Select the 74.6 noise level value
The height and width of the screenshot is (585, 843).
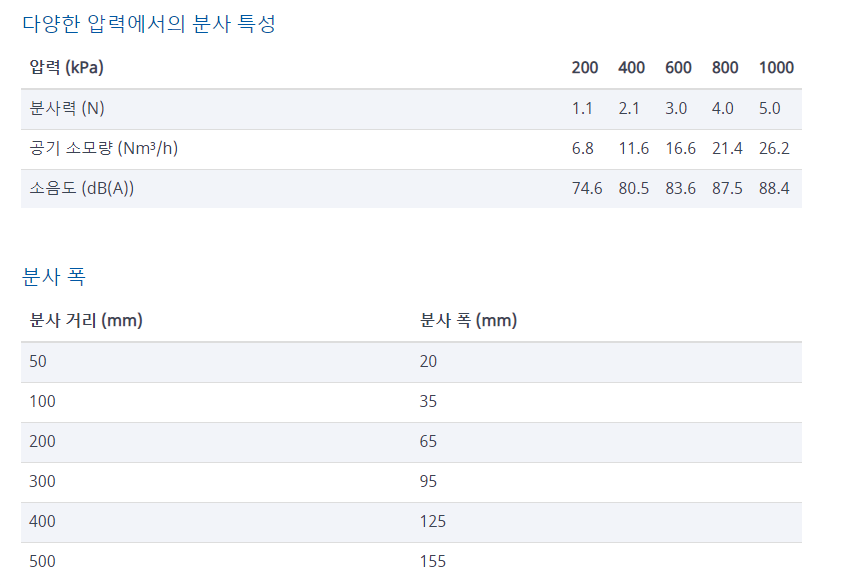pyautogui.click(x=587, y=189)
